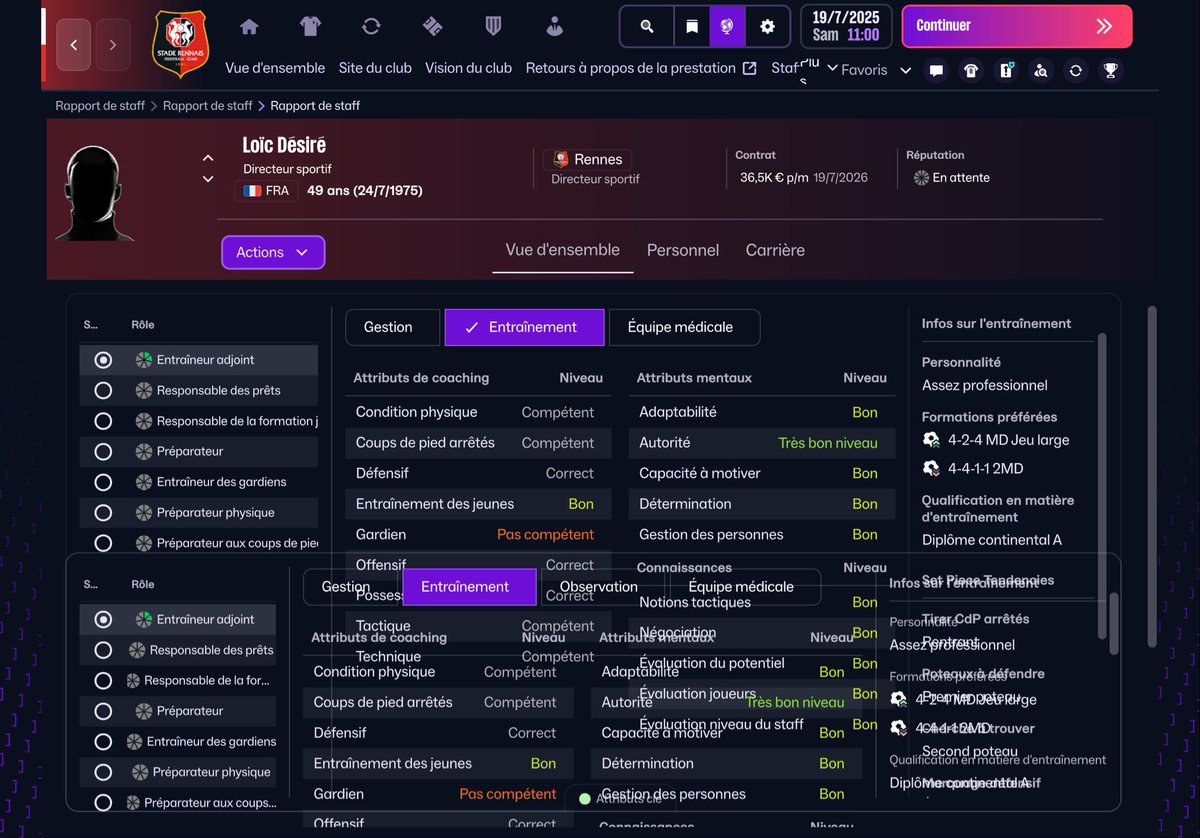Open the shield club icon in top navigation

coord(493,27)
